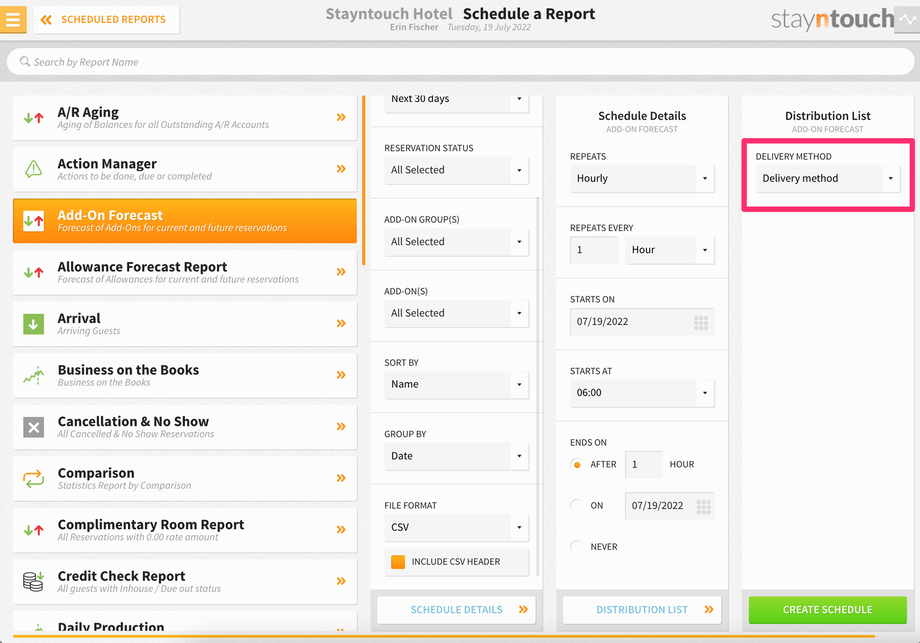Open Allowance Forecast Report chevron arrow
The height and width of the screenshot is (643, 920).
click(x=341, y=272)
